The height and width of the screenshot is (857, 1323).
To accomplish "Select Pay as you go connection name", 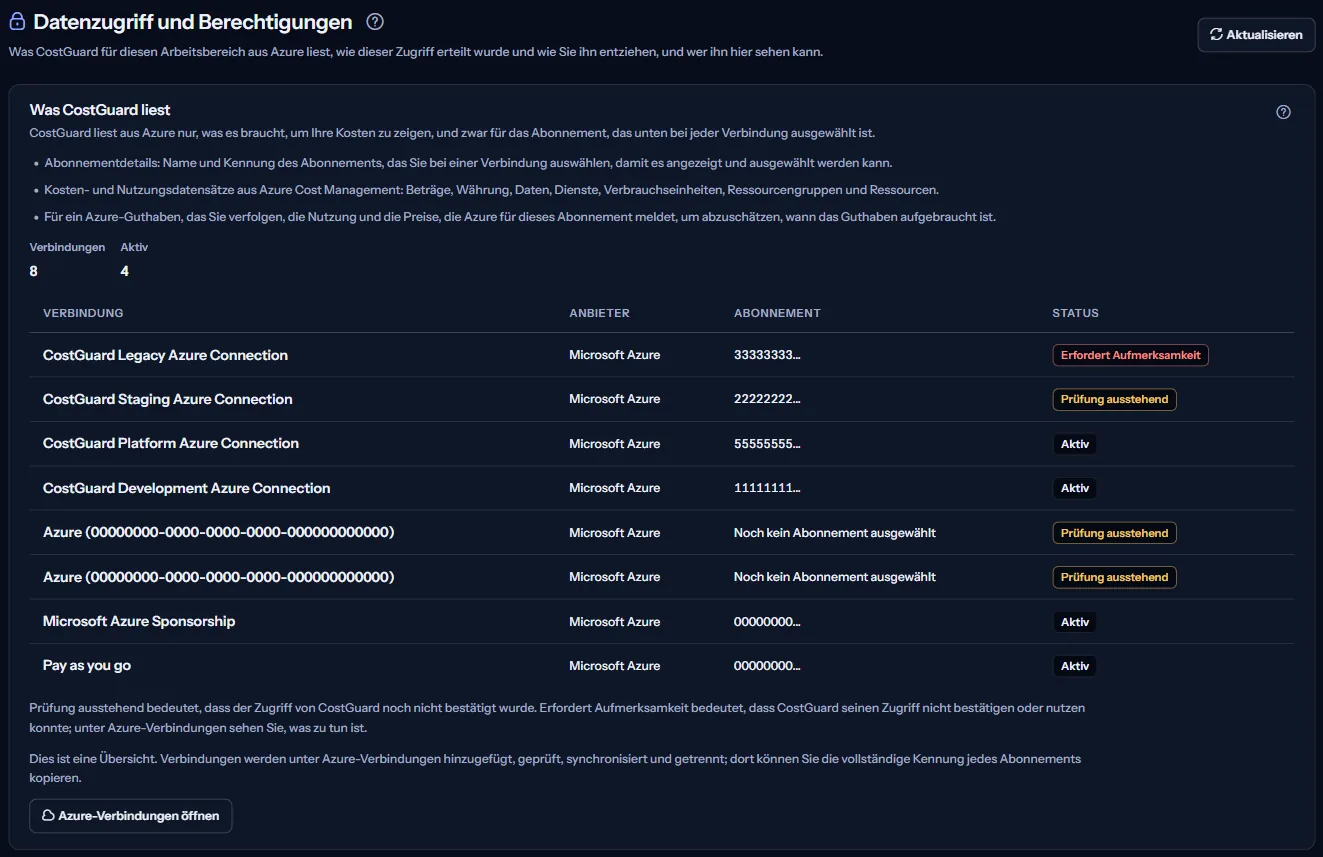I will tap(87, 665).
